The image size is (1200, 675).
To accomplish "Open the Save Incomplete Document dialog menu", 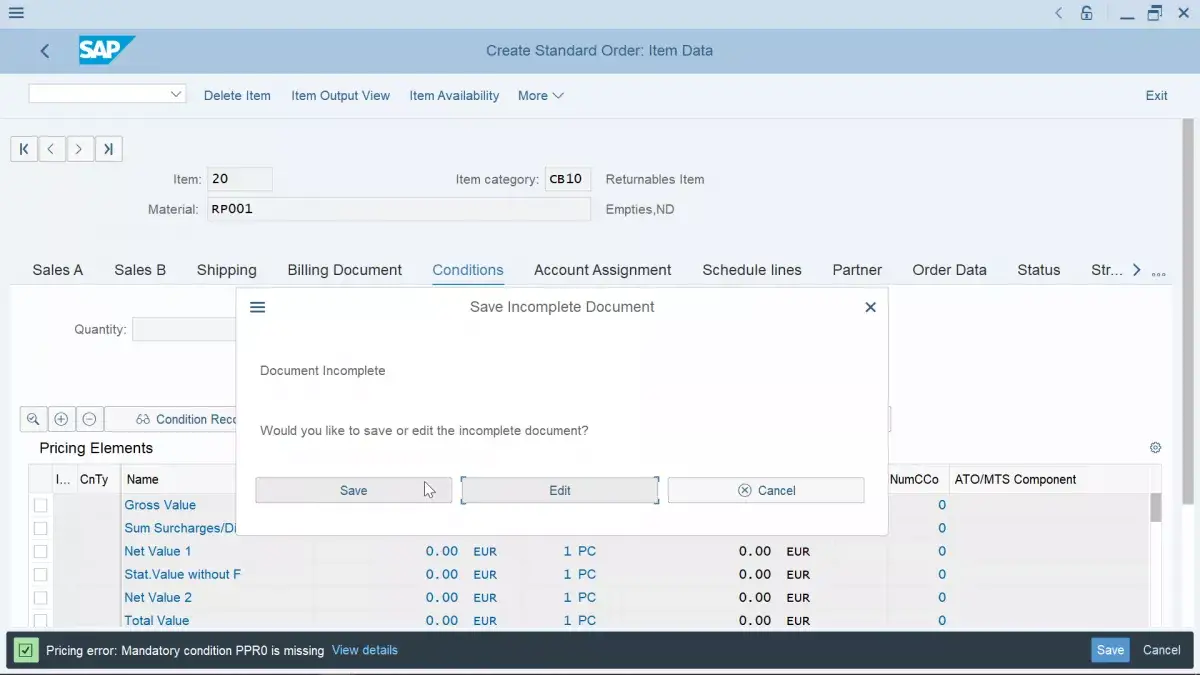I will click(x=257, y=307).
